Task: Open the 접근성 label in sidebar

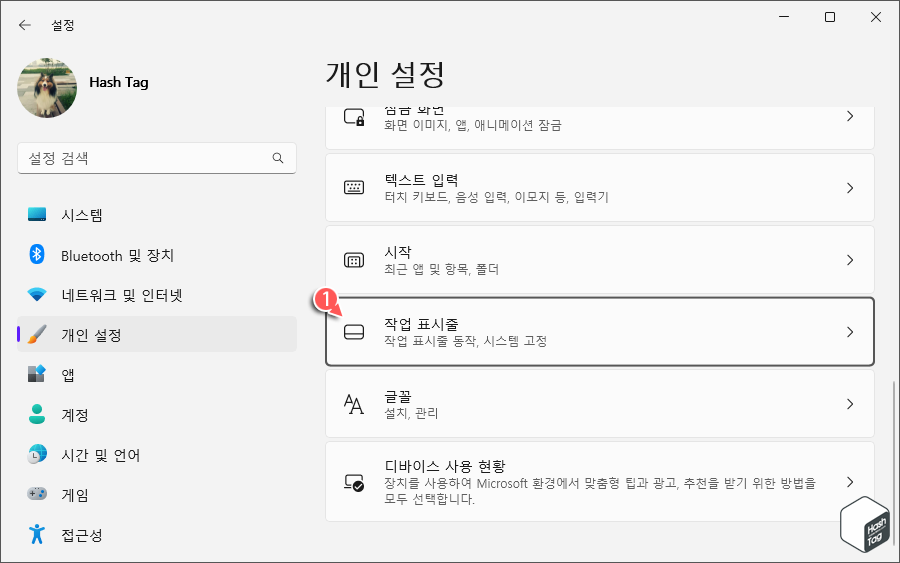Action: [82, 535]
